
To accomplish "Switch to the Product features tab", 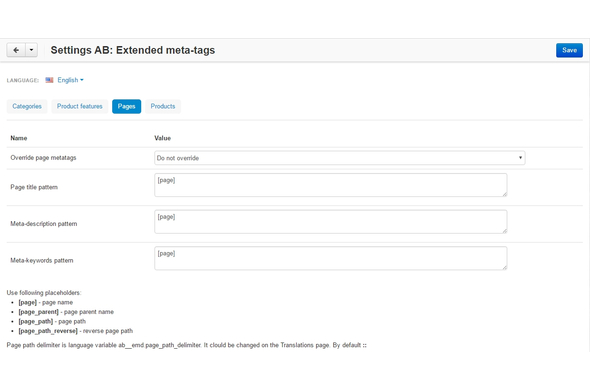I will tap(80, 106).
